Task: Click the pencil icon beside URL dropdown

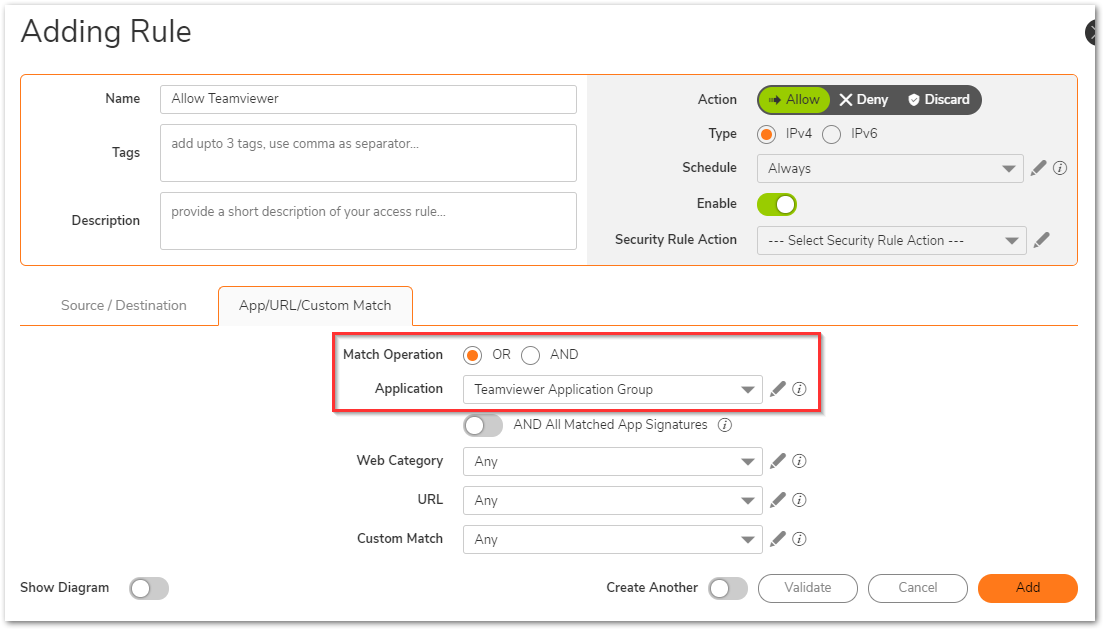Action: [x=778, y=500]
